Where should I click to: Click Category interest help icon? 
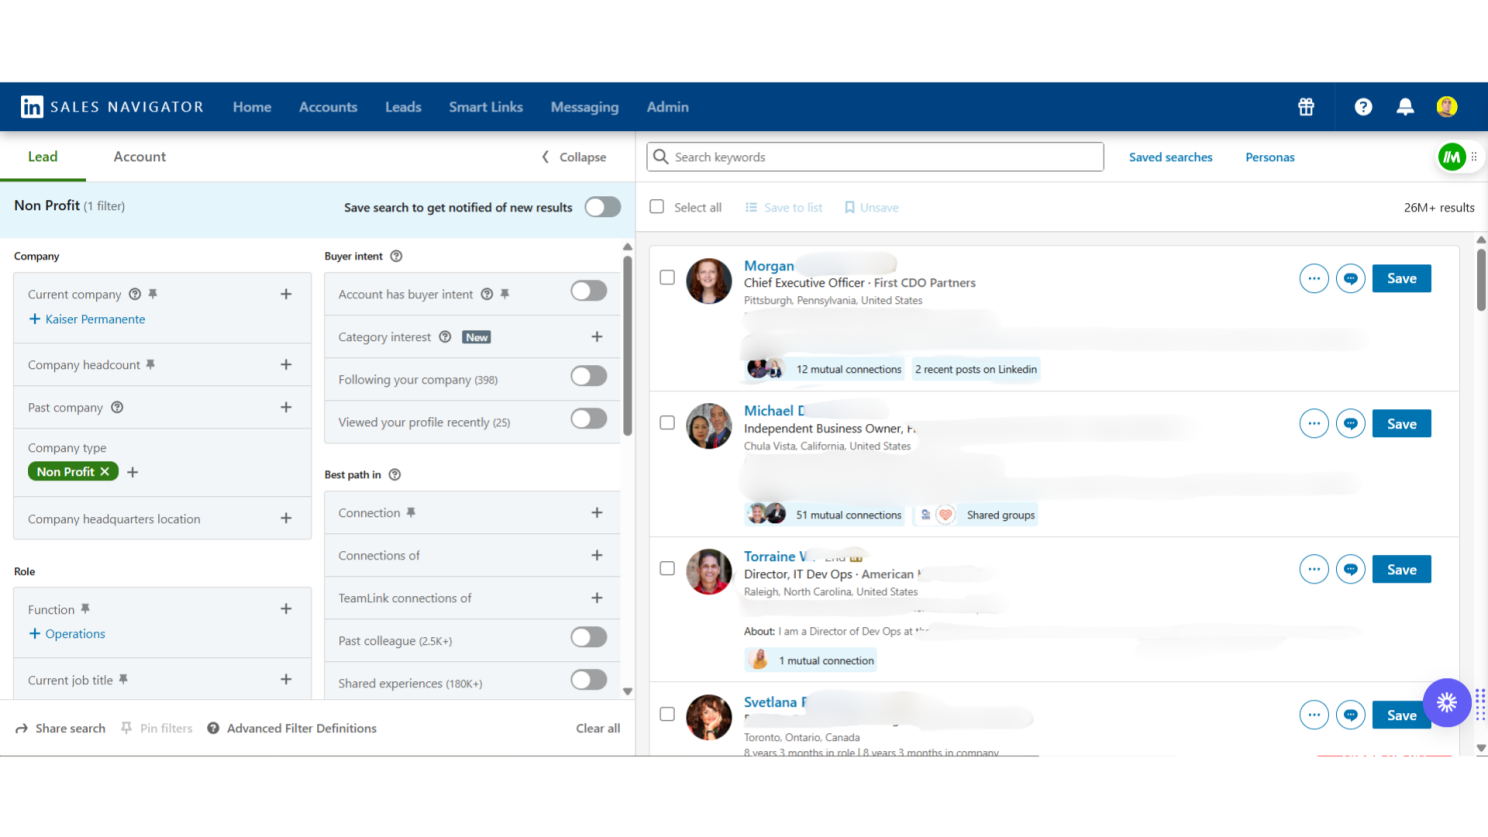[445, 337]
